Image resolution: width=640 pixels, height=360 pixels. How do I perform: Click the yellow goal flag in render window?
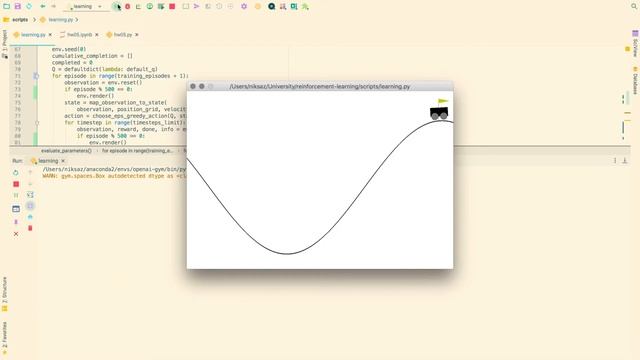tap(442, 102)
